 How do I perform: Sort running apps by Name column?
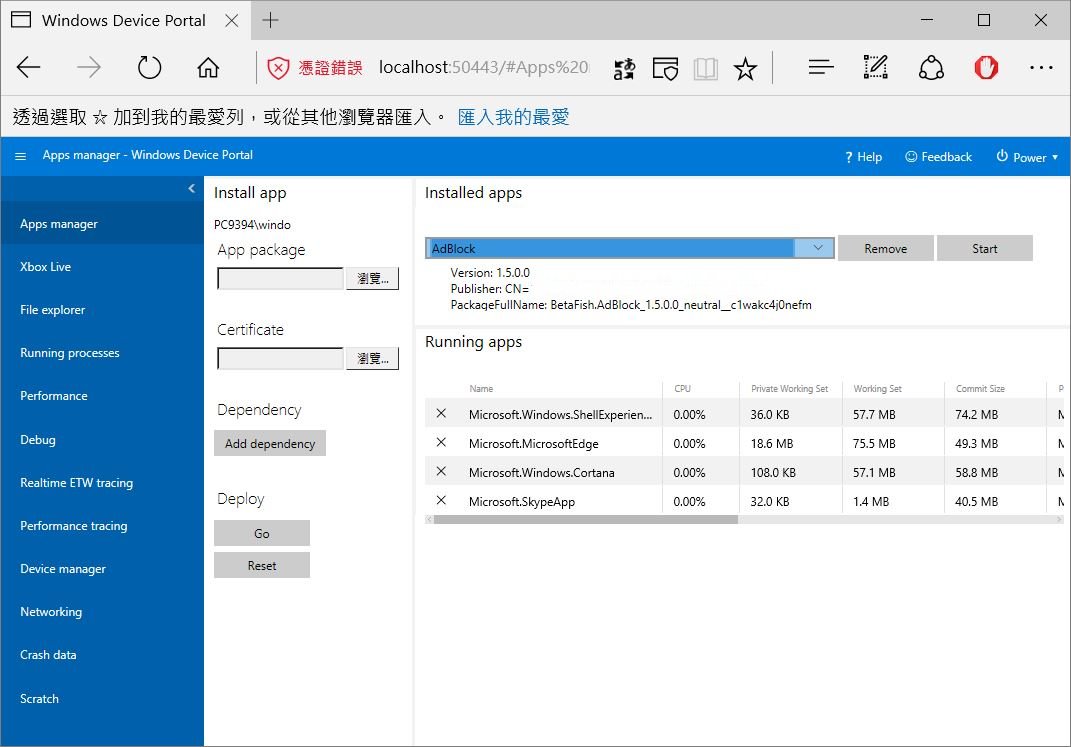click(481, 389)
